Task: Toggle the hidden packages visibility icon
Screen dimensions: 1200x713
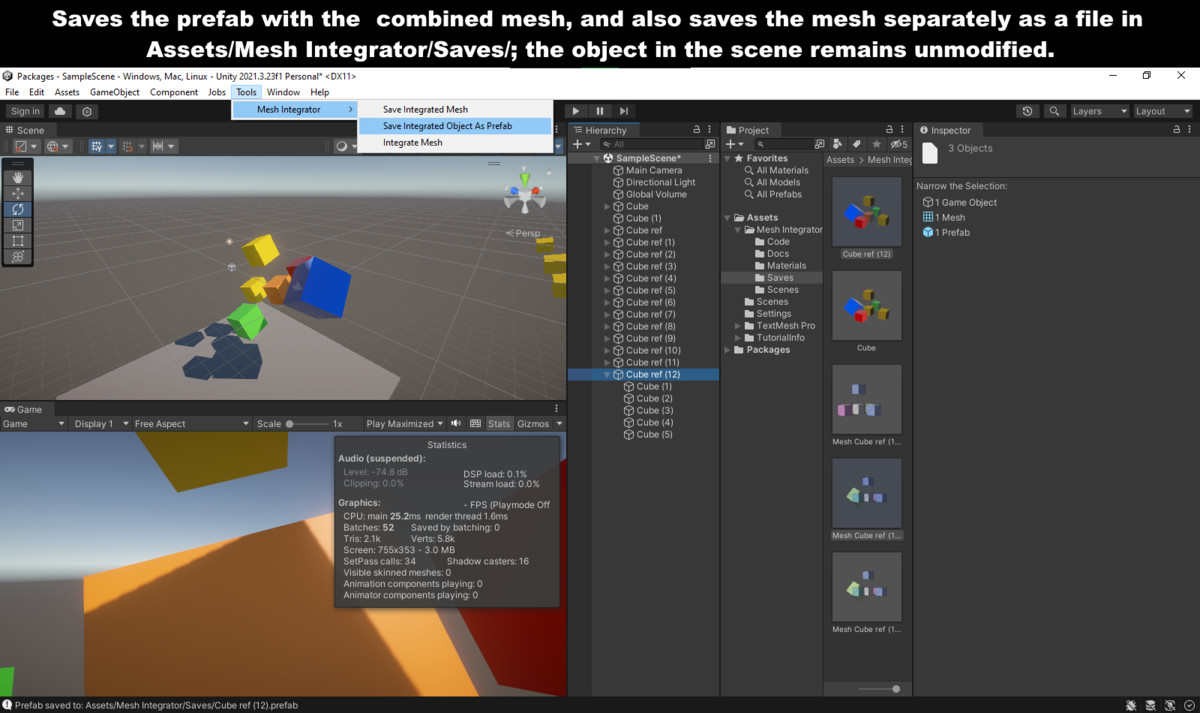Action: pyautogui.click(x=899, y=144)
